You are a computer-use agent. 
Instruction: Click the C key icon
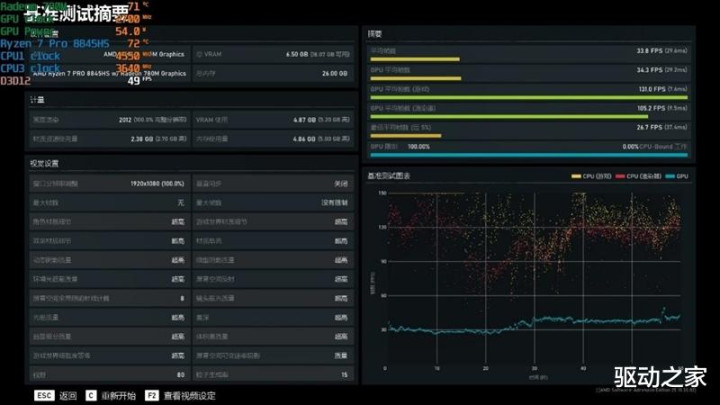pyautogui.click(x=91, y=395)
